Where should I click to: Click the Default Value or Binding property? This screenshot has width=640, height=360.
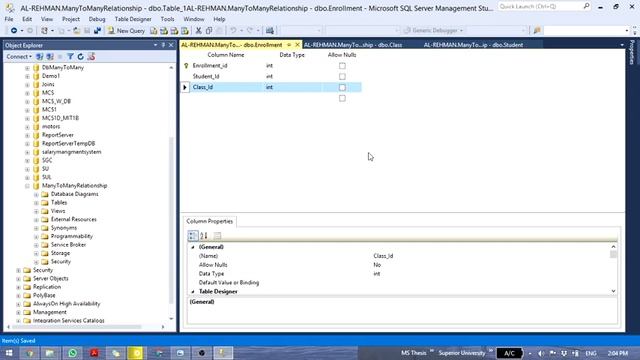229,283
